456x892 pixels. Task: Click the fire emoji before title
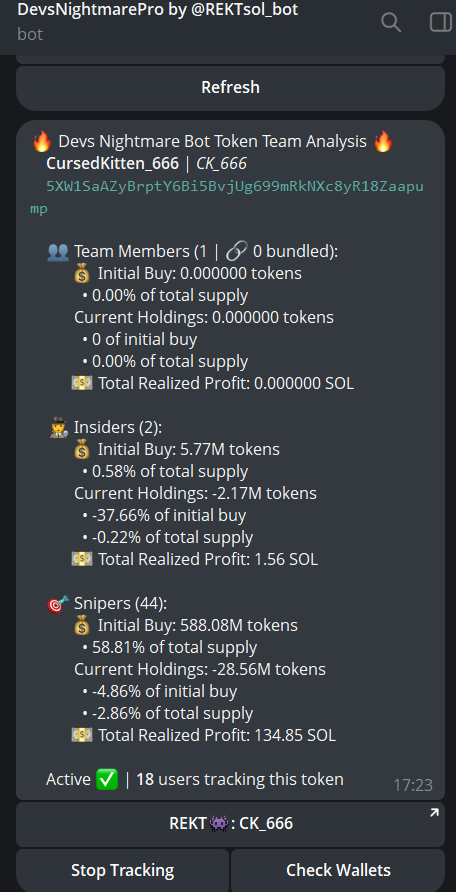point(42,142)
